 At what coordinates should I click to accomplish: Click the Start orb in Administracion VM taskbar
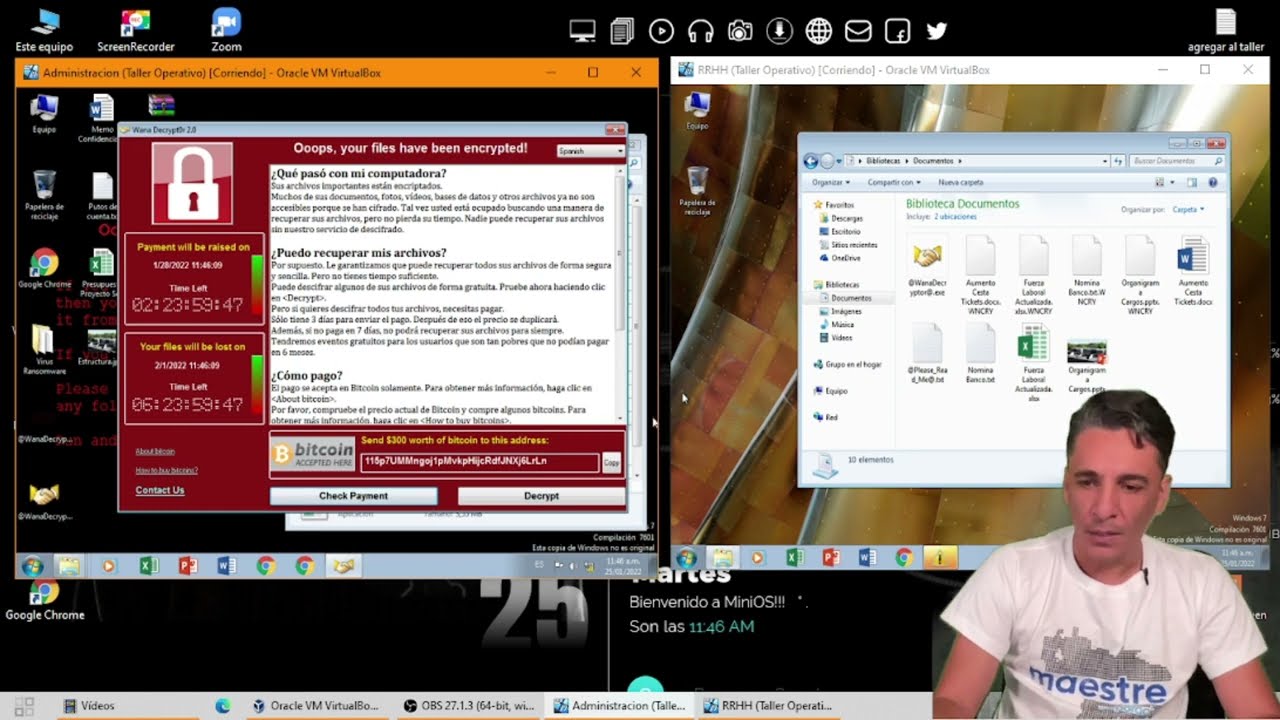pos(32,566)
